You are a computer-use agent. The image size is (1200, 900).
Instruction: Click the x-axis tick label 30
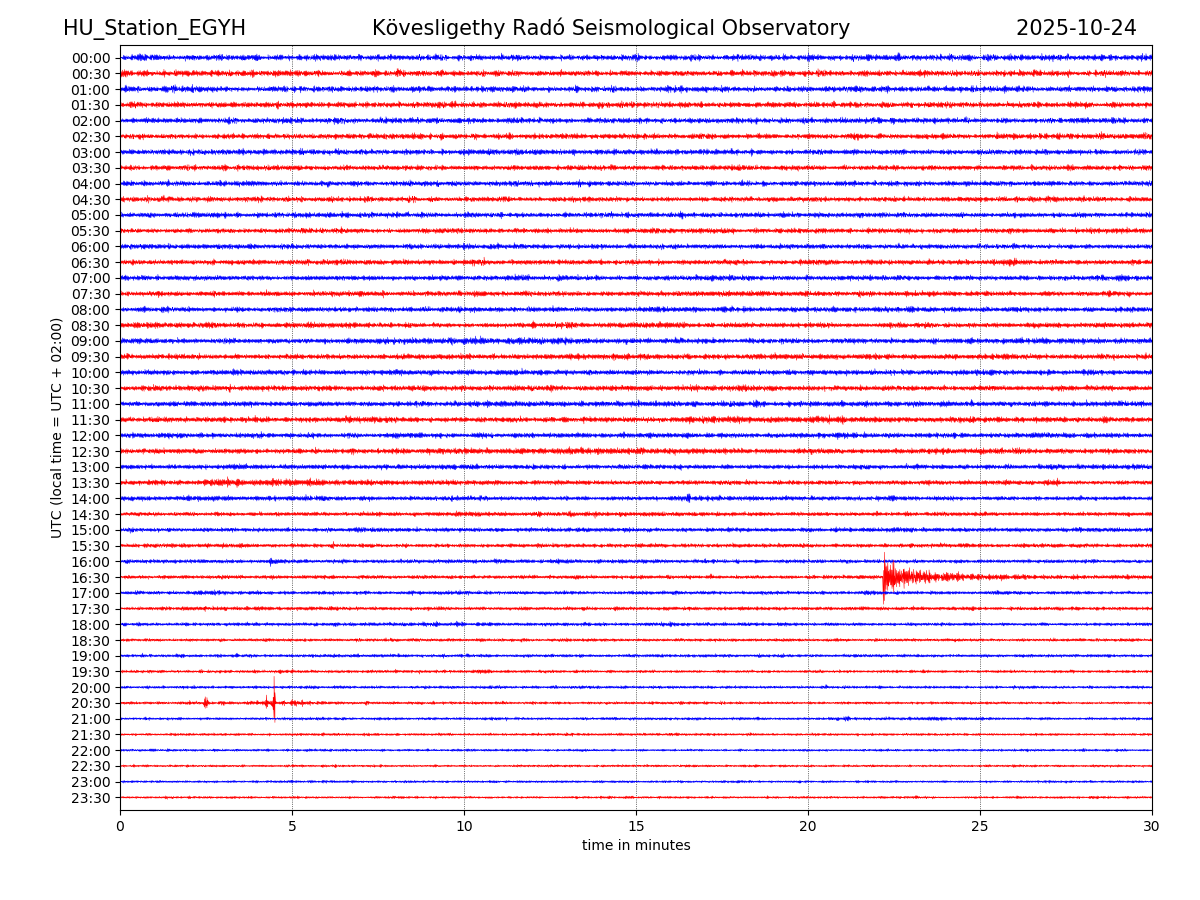pos(1152,826)
